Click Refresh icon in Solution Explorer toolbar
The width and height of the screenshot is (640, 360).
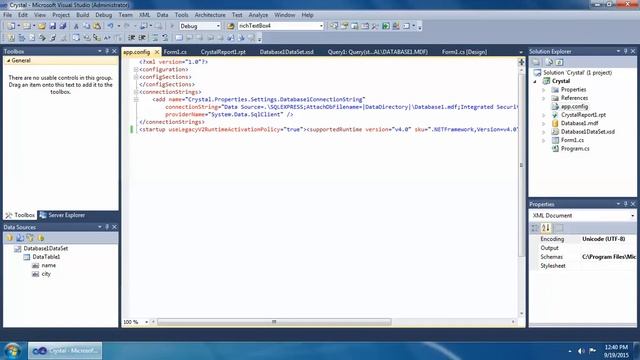pyautogui.click(x=559, y=62)
